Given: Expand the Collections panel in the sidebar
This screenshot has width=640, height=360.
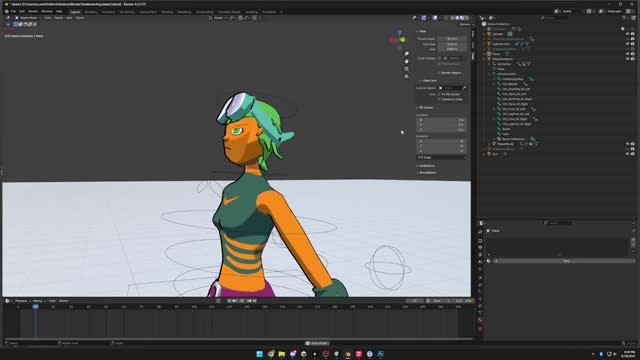Looking at the screenshot, I should point(426,166).
